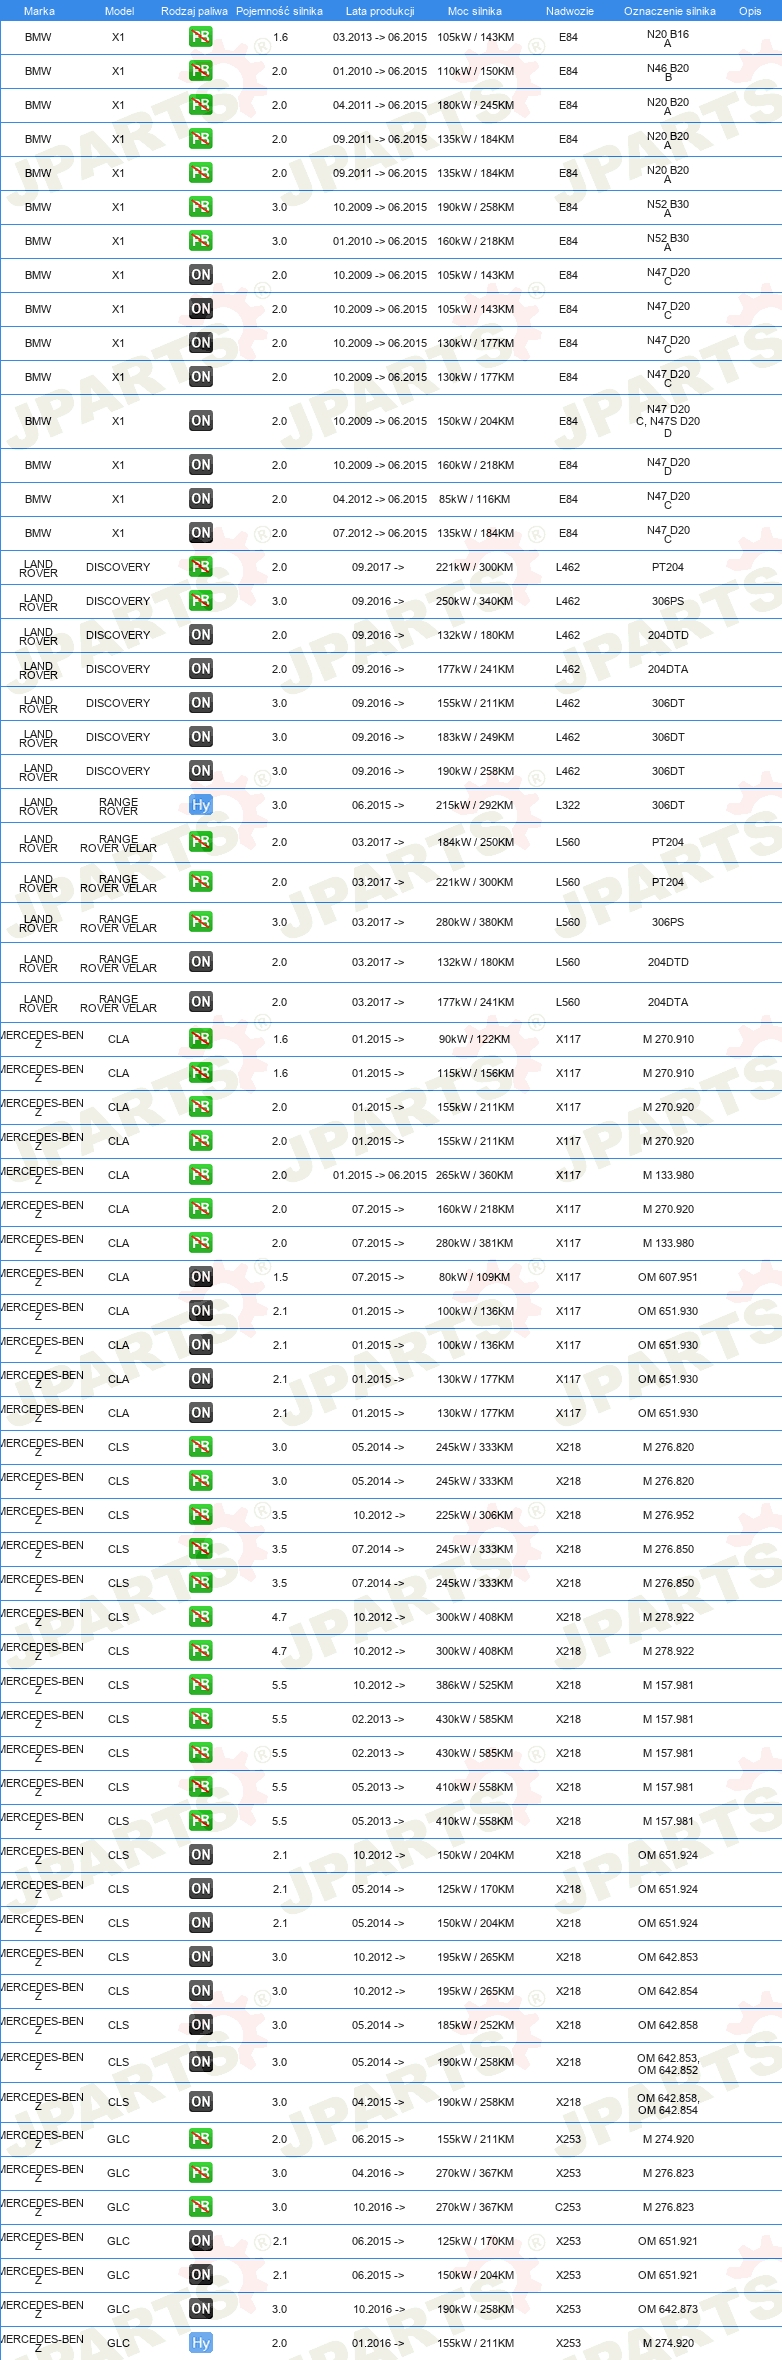Click the PB icon for Discovery 250kW / 340KM
The width and height of the screenshot is (782, 2360).
201,601
